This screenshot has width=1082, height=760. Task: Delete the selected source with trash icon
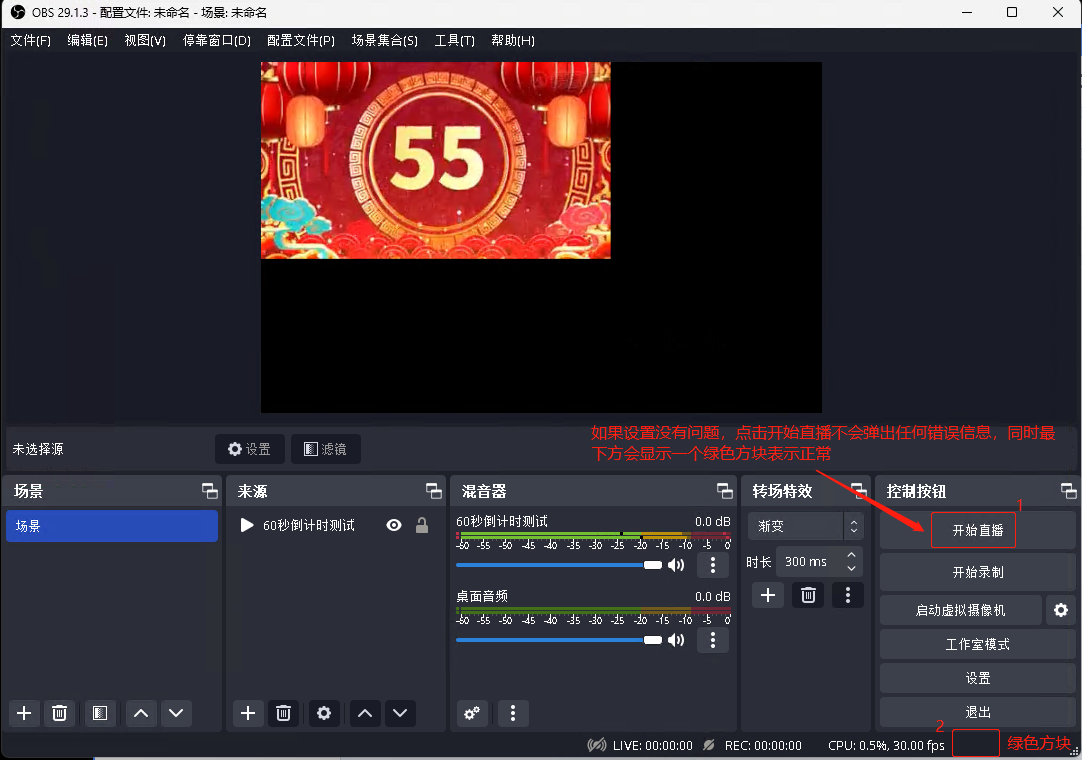point(283,713)
